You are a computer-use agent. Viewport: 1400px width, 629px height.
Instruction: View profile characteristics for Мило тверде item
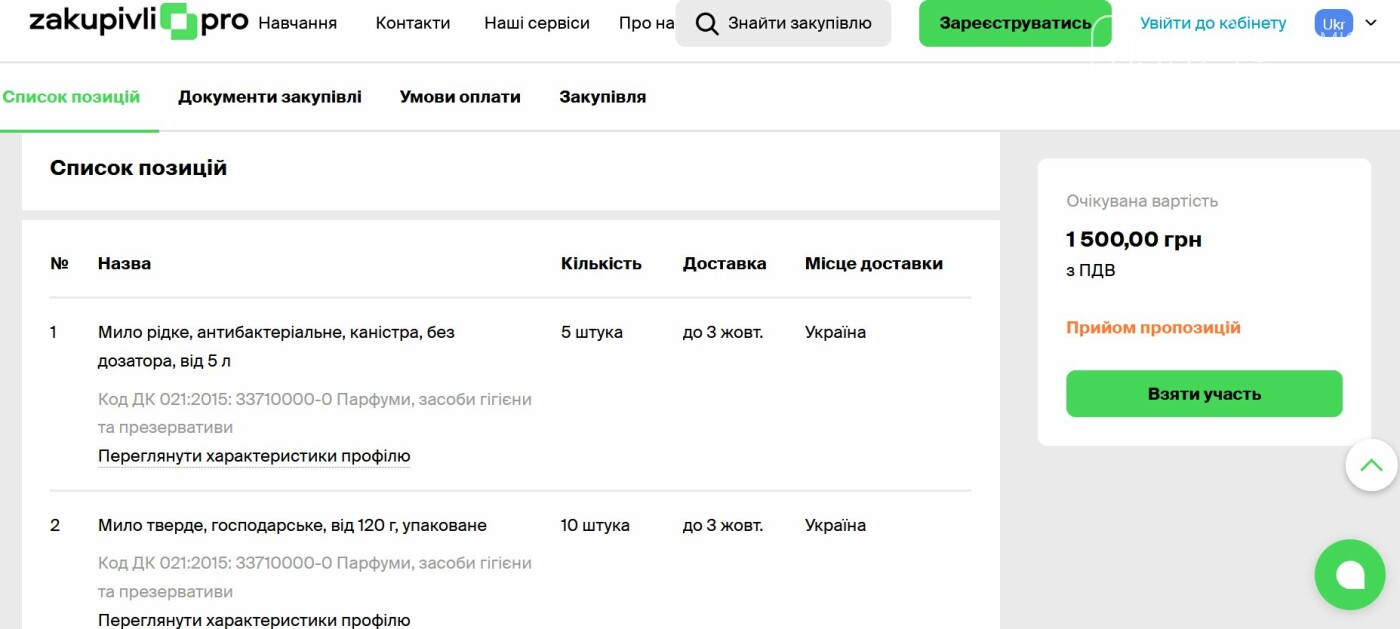coord(254,620)
